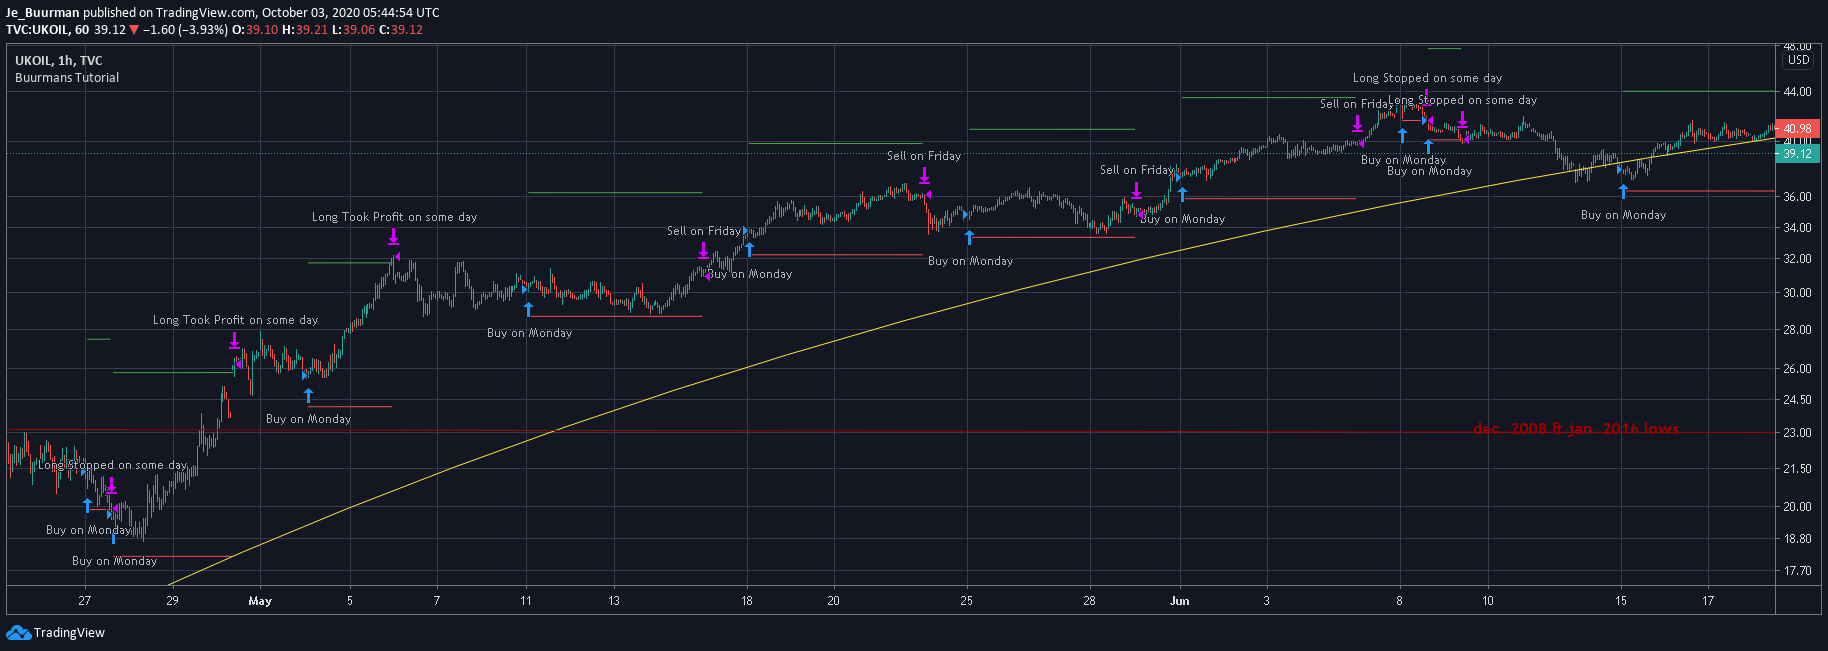Click the 18.80 price axis label

click(x=1798, y=539)
